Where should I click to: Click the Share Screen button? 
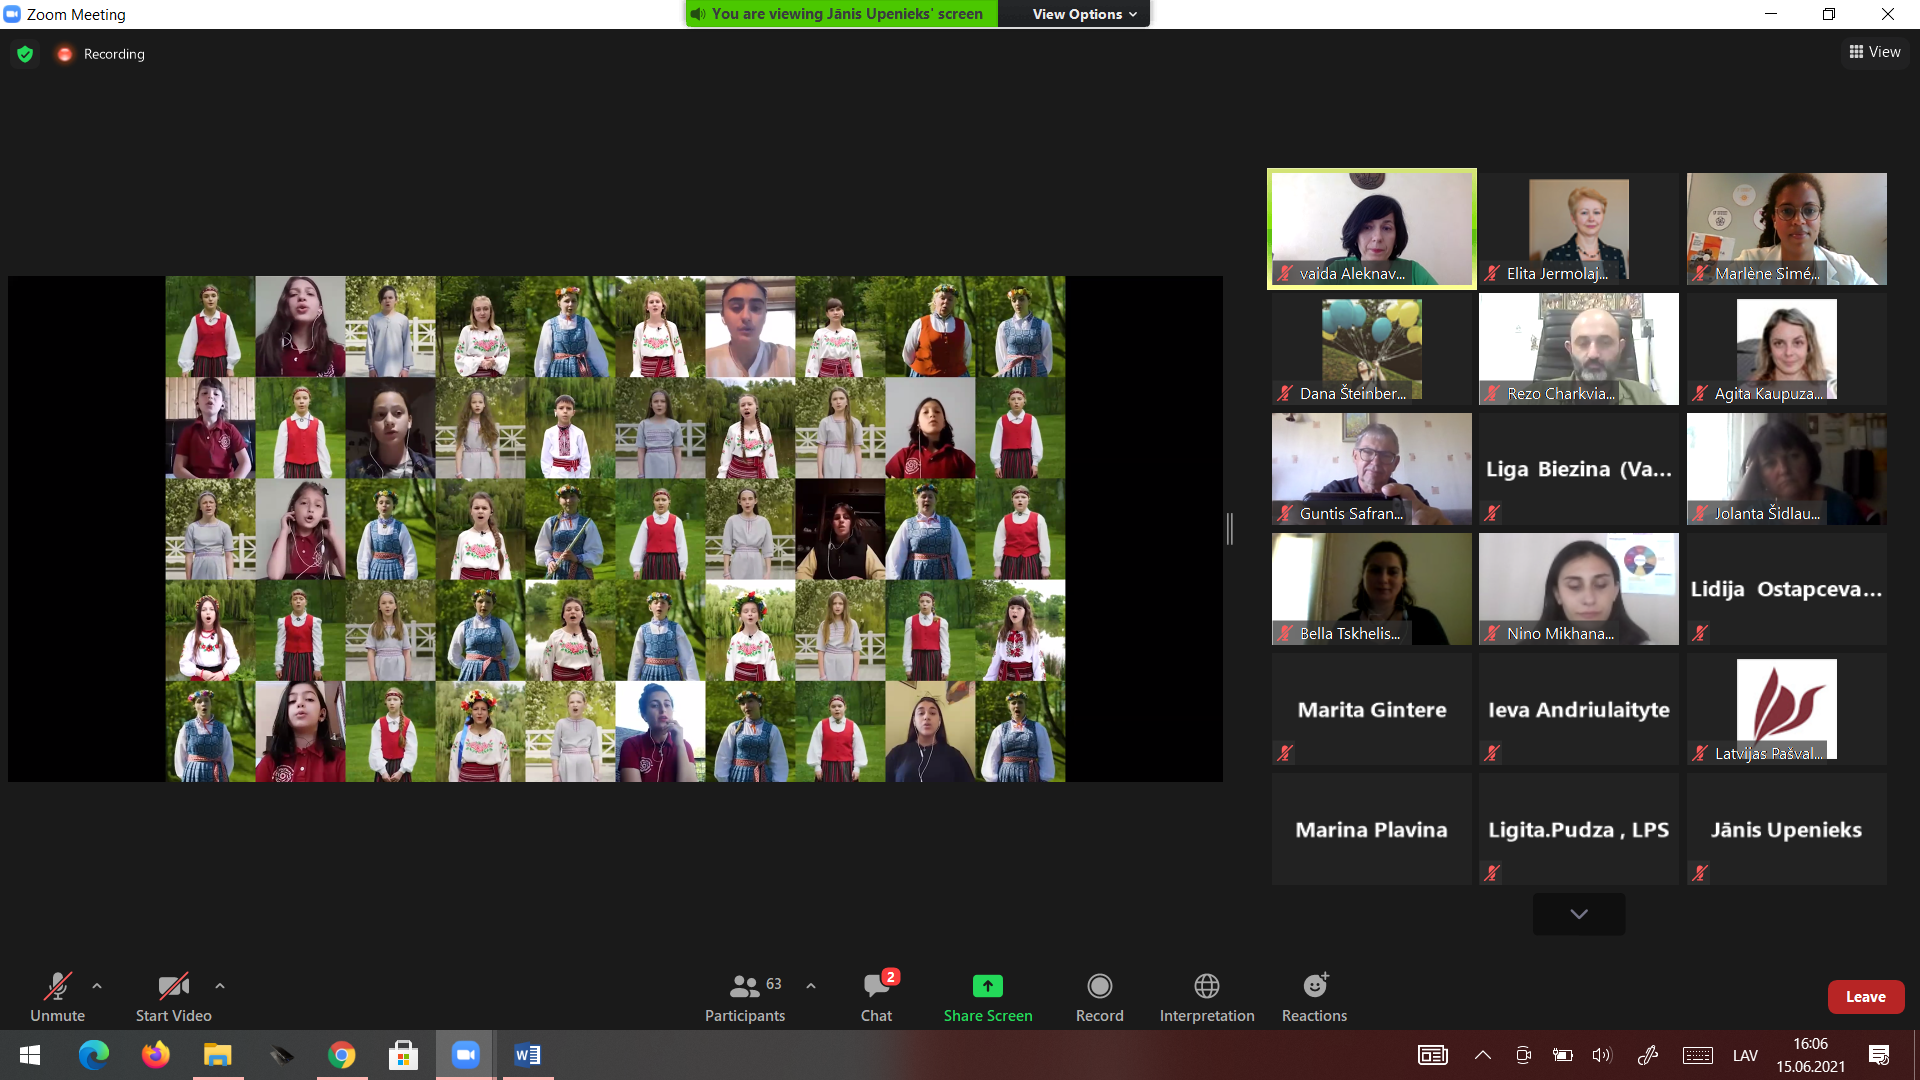click(988, 997)
